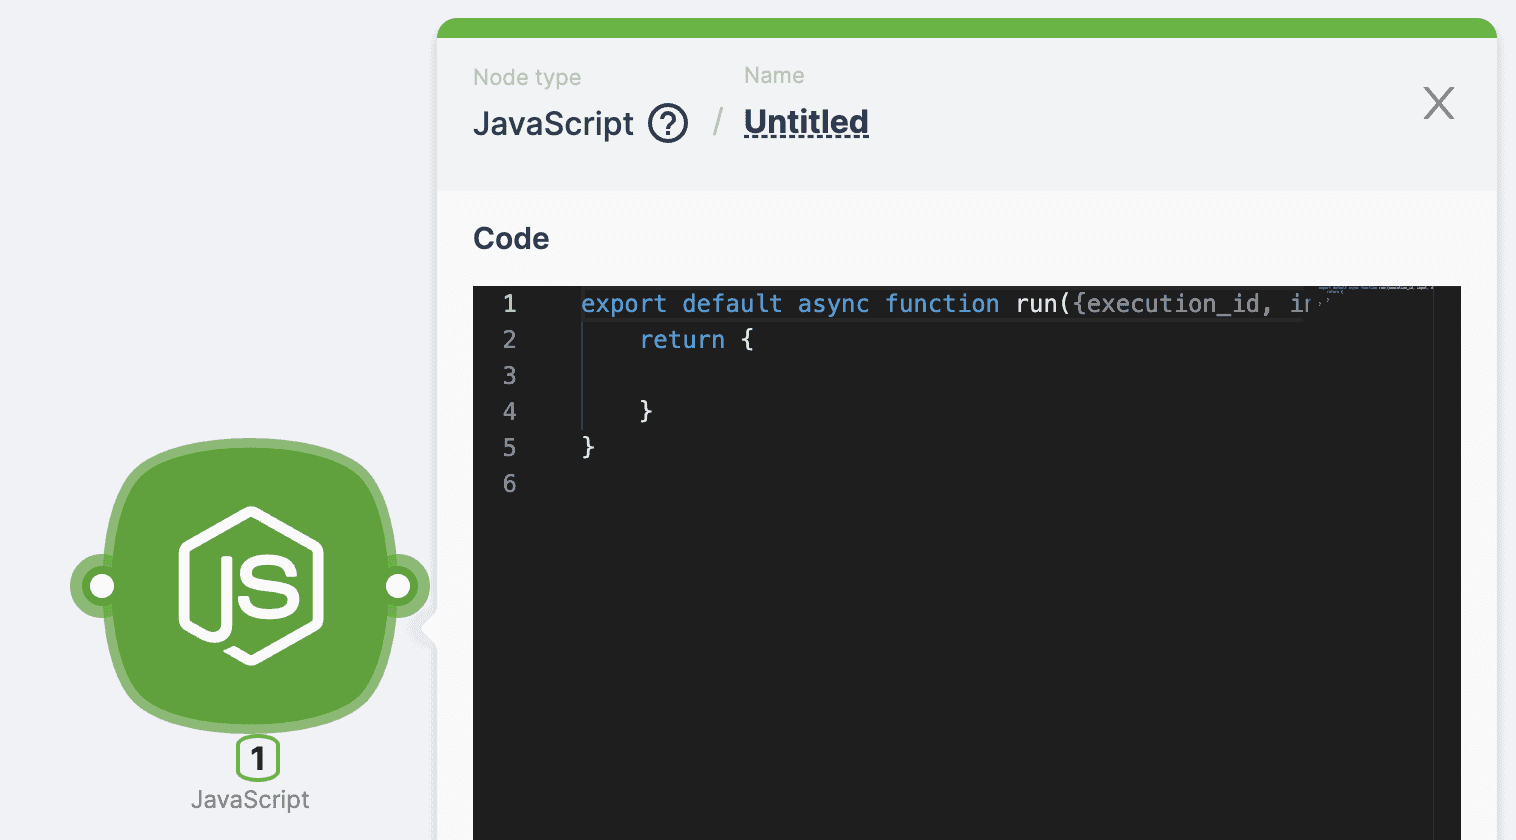Click the JavaScript node type text in header
The width and height of the screenshot is (1516, 840).
pyautogui.click(x=553, y=124)
